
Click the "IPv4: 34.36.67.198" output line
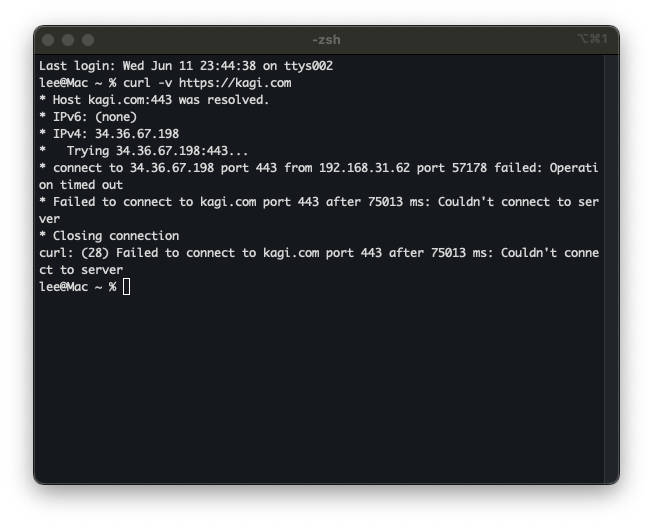108,134
